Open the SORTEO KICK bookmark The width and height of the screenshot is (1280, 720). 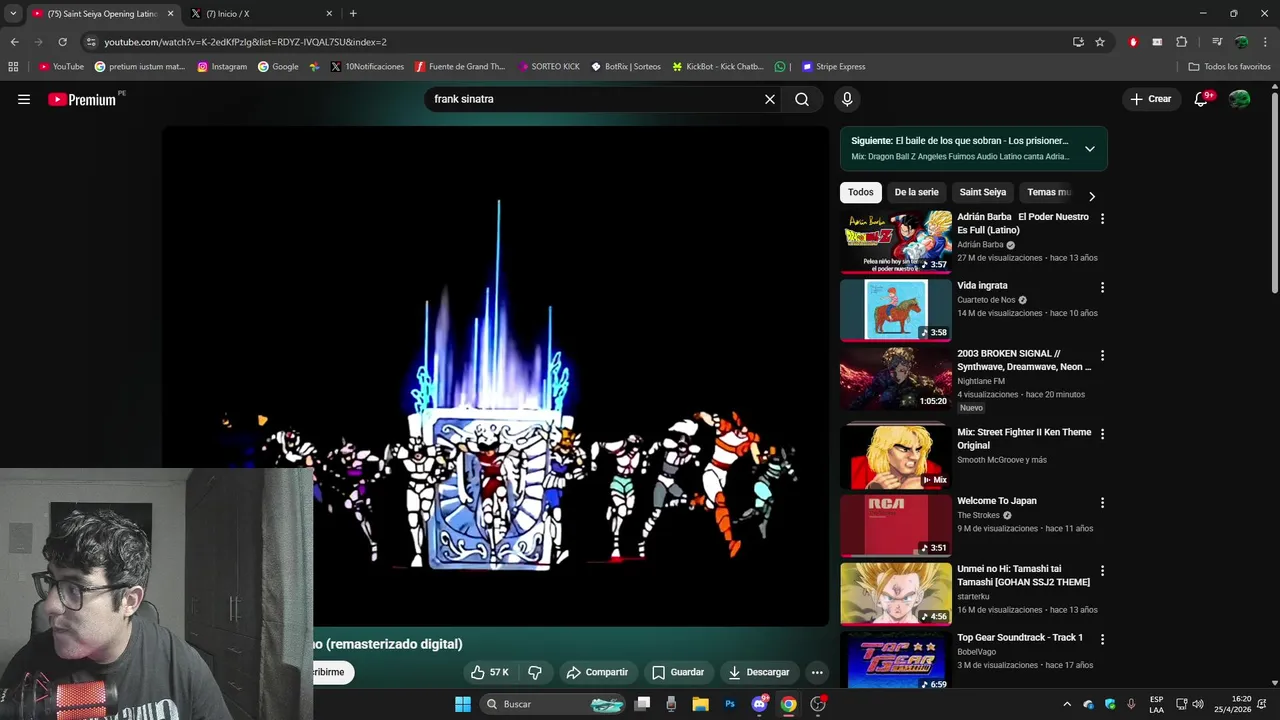[x=549, y=67]
